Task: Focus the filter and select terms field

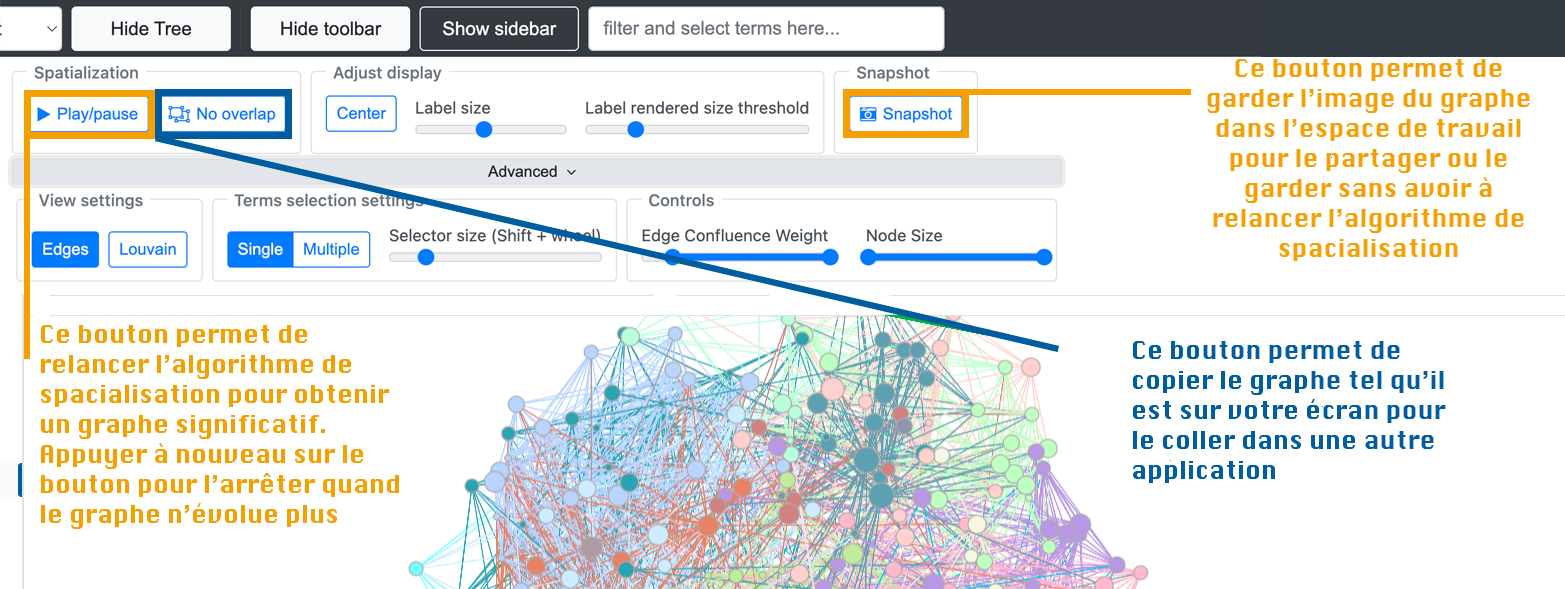Action: pyautogui.click(x=766, y=29)
